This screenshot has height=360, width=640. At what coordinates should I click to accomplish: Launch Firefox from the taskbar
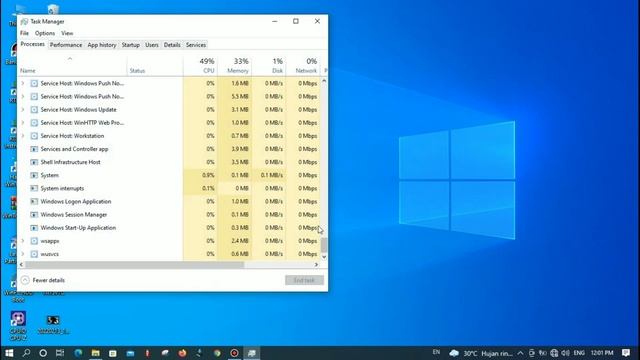coord(182,353)
